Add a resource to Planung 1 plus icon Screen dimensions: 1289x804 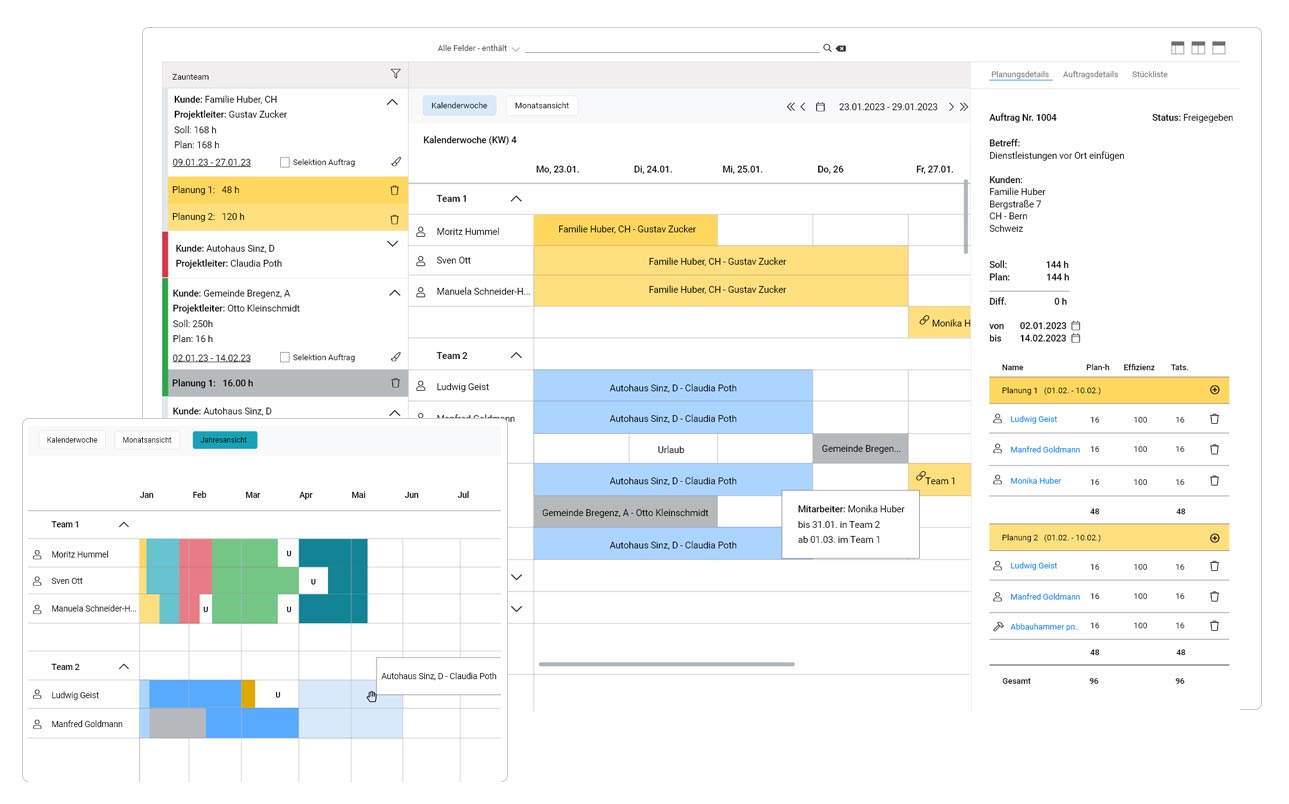(x=1214, y=390)
